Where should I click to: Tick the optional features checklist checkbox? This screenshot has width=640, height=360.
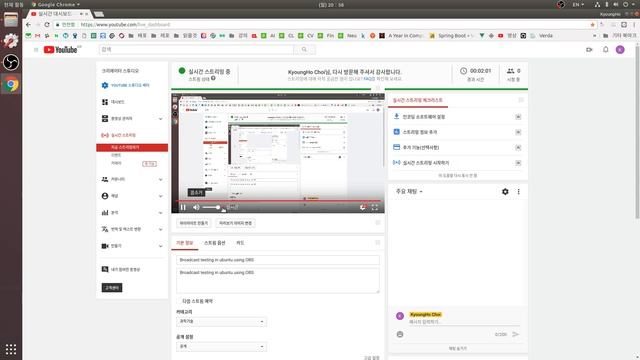pyautogui.click(x=518, y=147)
